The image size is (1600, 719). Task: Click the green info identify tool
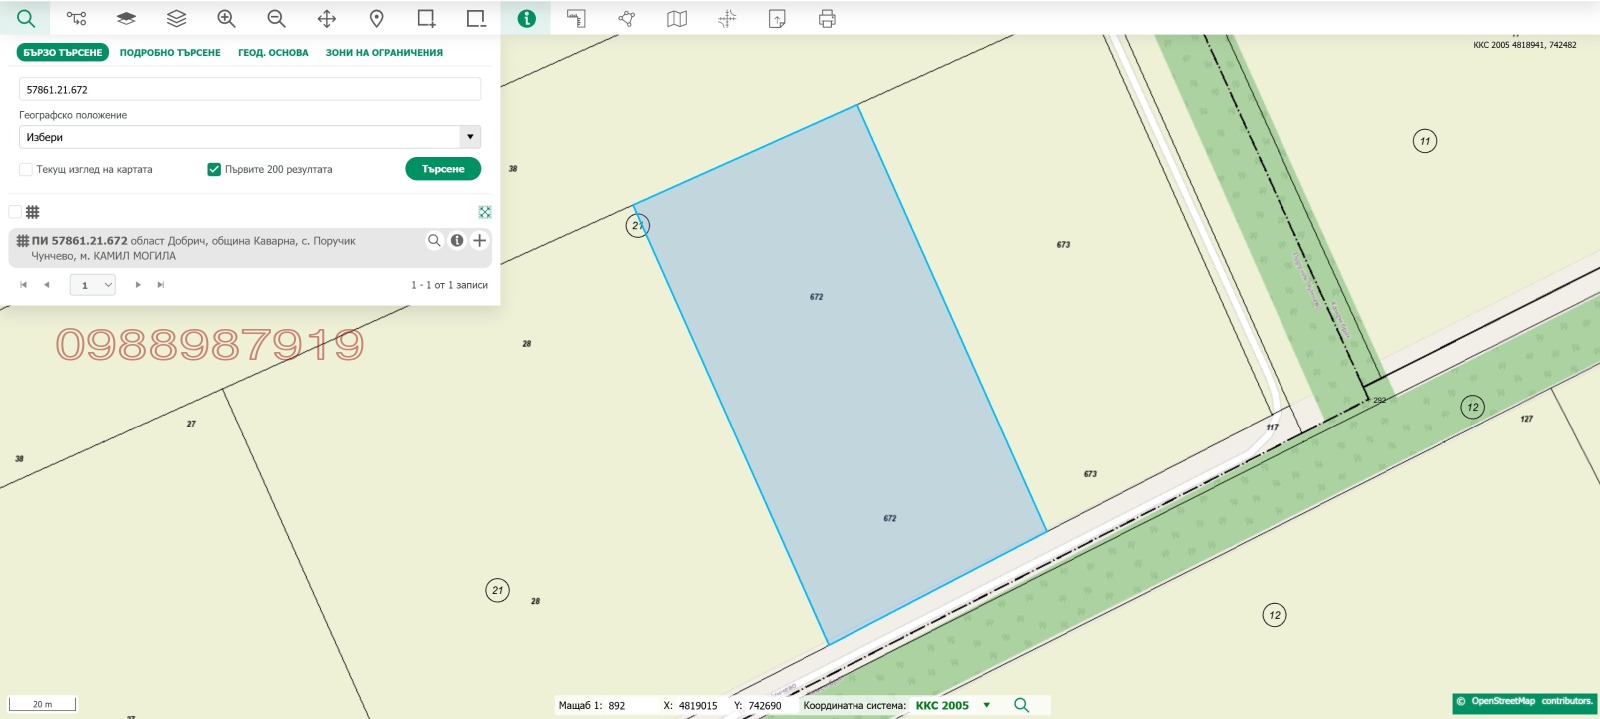click(x=526, y=19)
